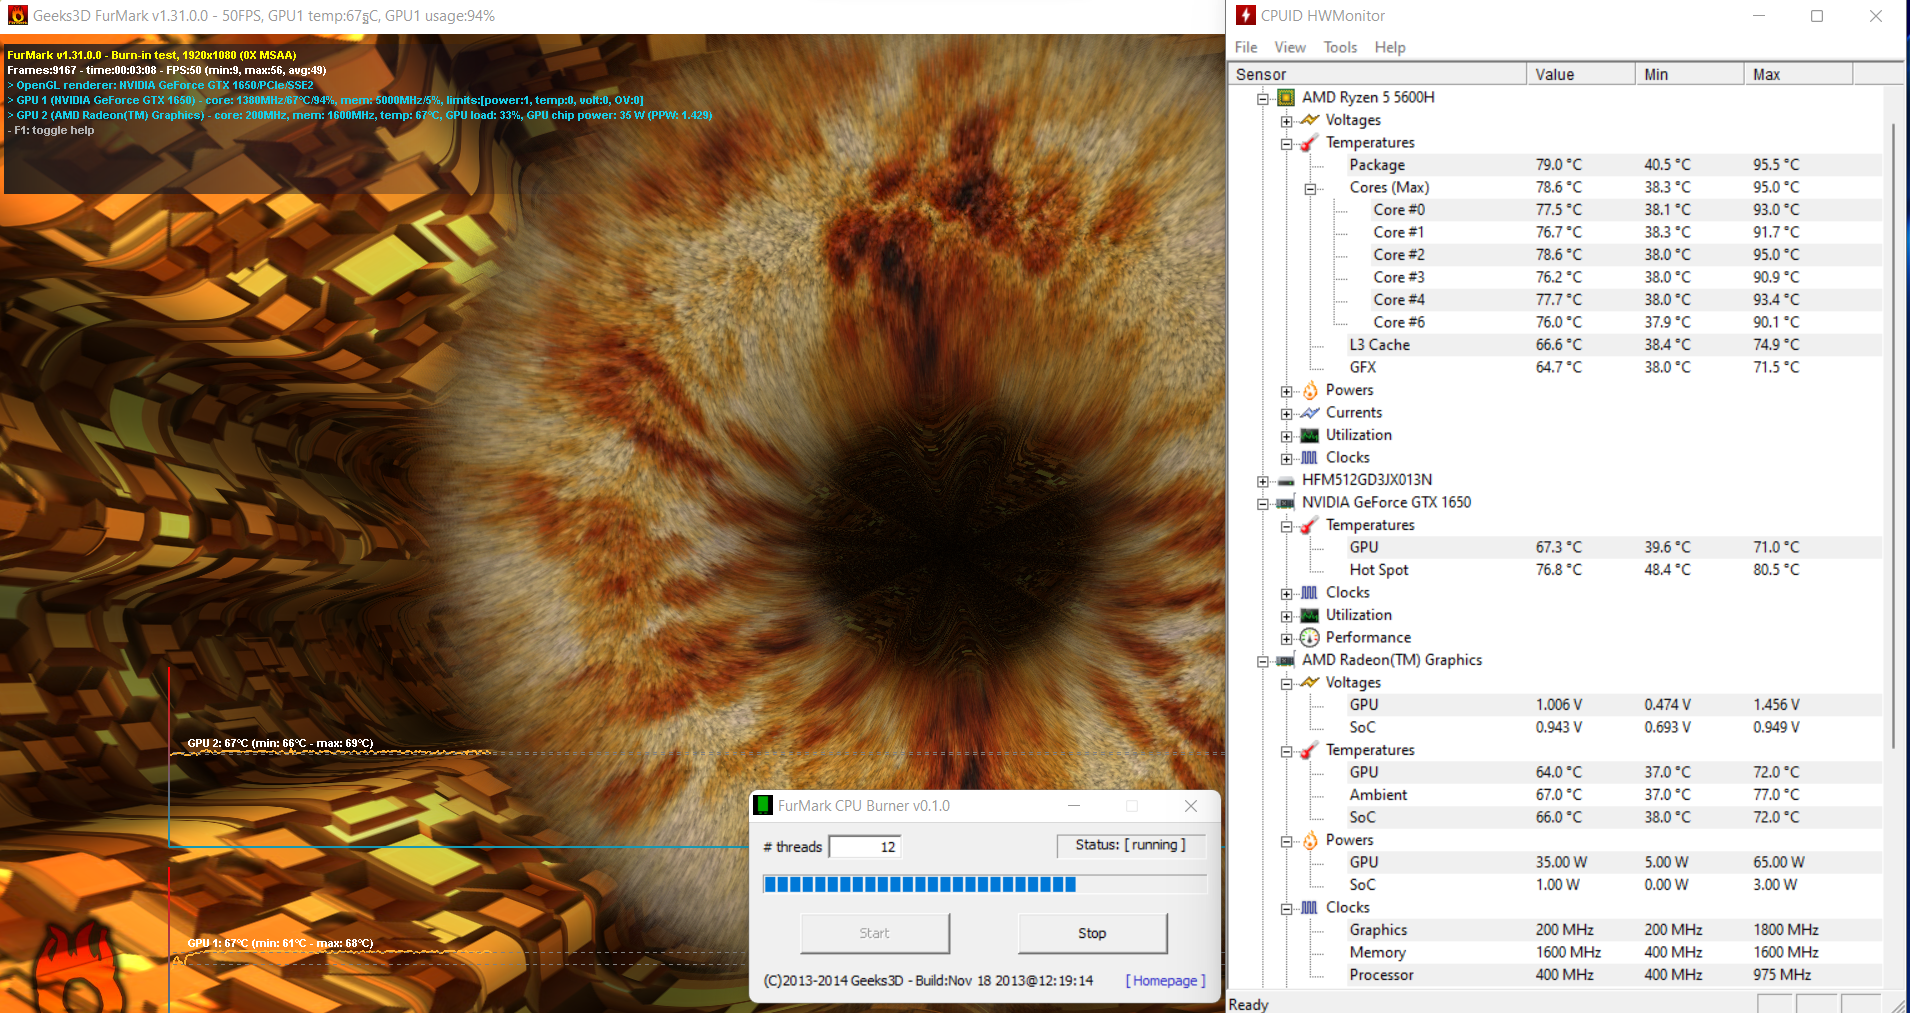The height and width of the screenshot is (1013, 1910).
Task: Click the FurMark flame title bar icon
Action: pyautogui.click(x=18, y=15)
